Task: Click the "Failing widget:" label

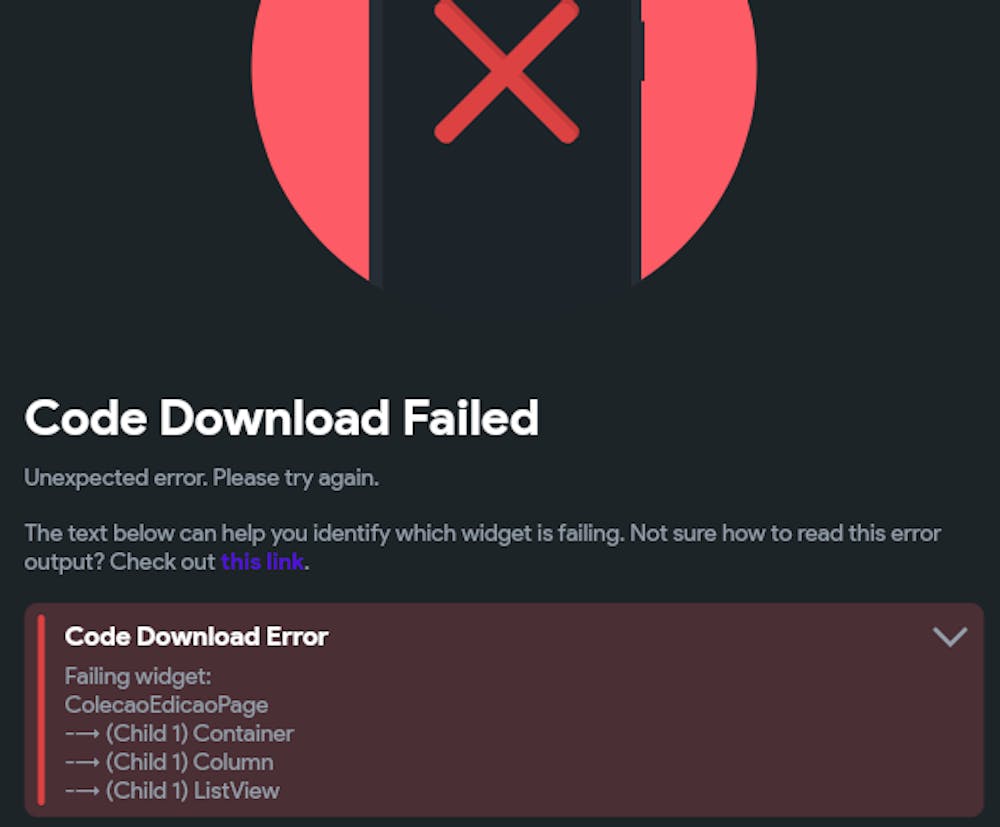Action: 138,677
